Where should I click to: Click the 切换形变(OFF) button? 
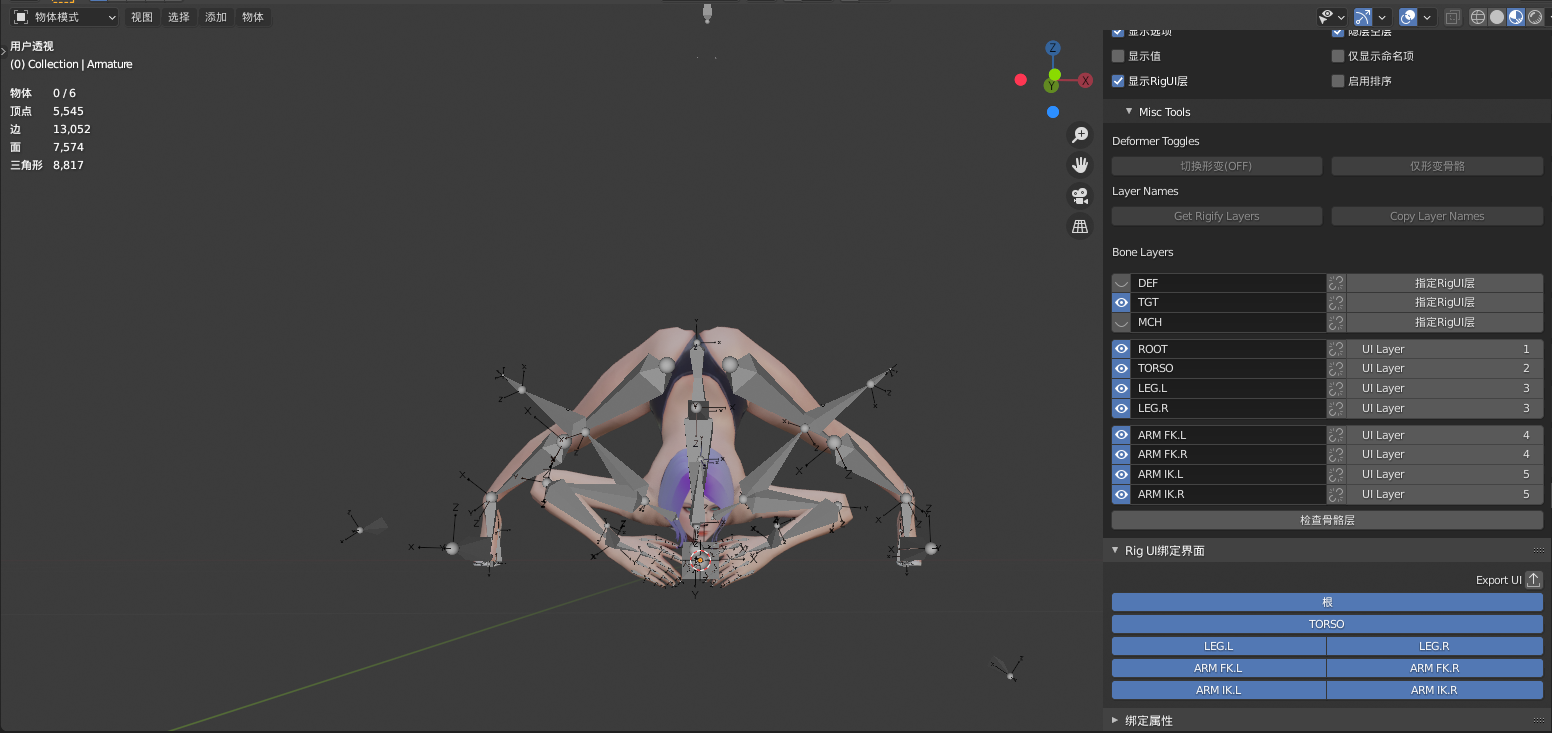[x=1217, y=166]
